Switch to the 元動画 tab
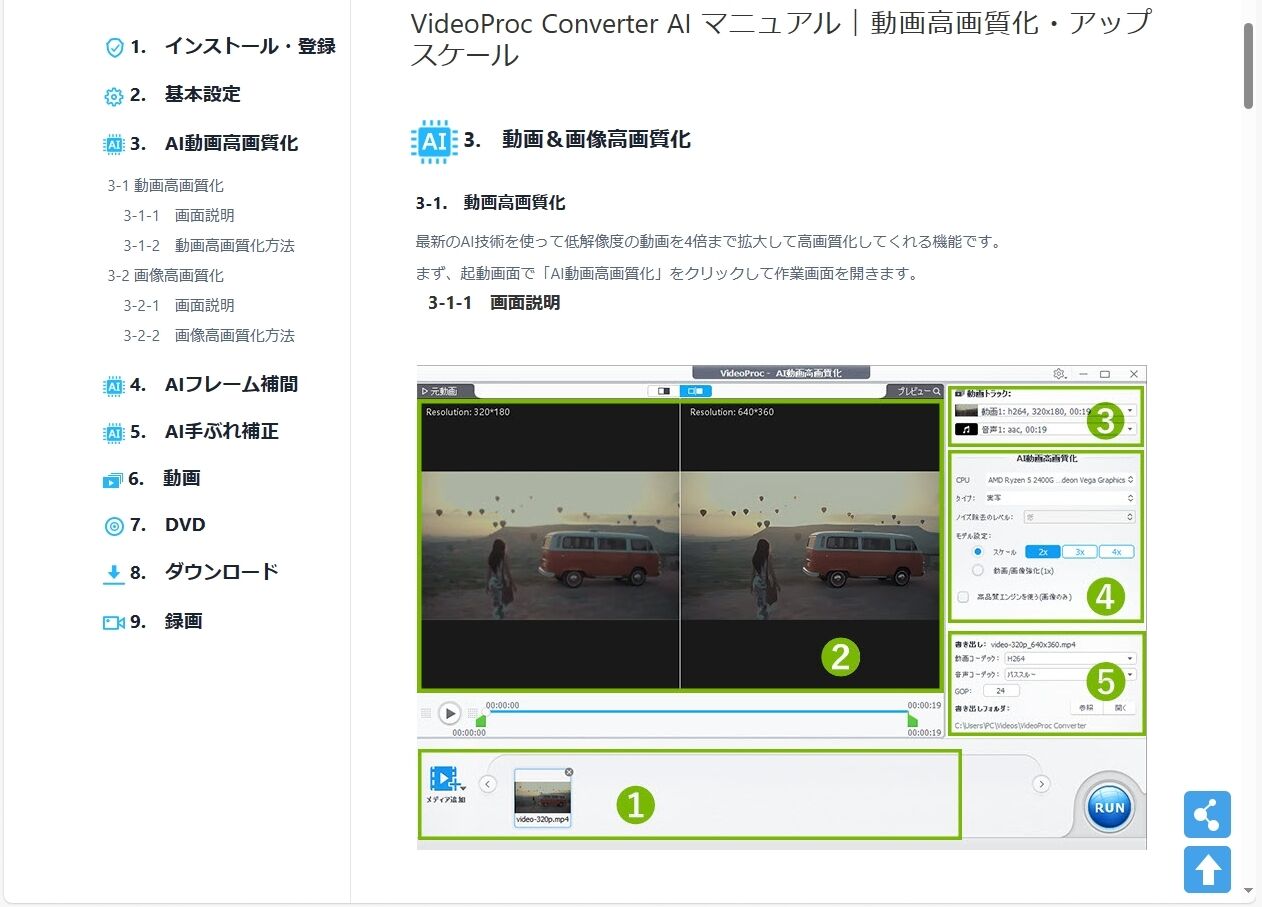The height and width of the screenshot is (907, 1262). point(446,391)
